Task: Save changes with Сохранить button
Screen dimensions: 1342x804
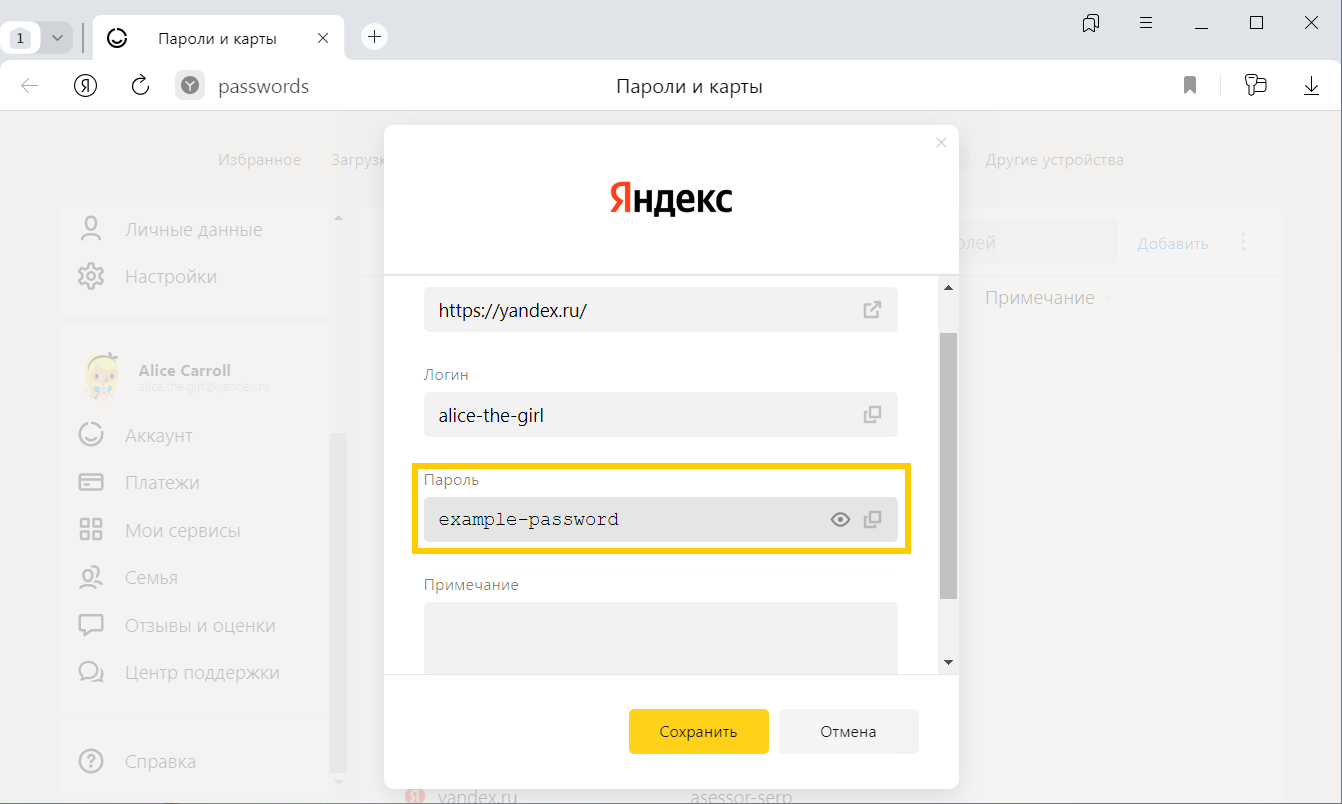Action: 698,731
